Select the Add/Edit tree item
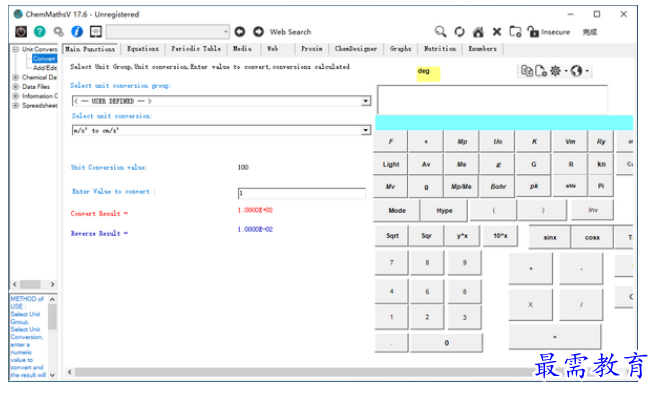The image size is (656, 397). tap(45, 68)
